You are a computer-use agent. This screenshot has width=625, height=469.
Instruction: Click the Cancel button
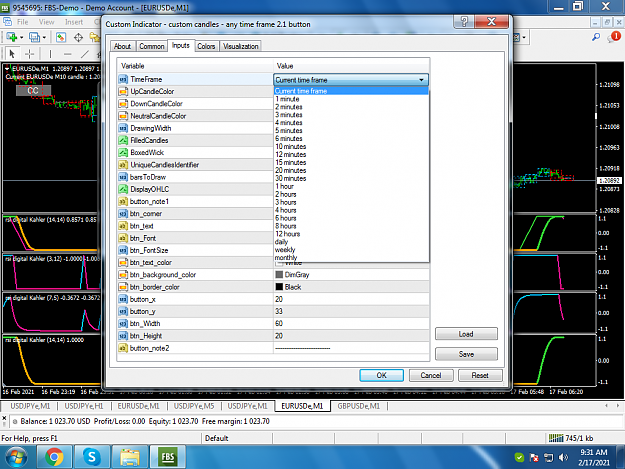[x=431, y=375]
